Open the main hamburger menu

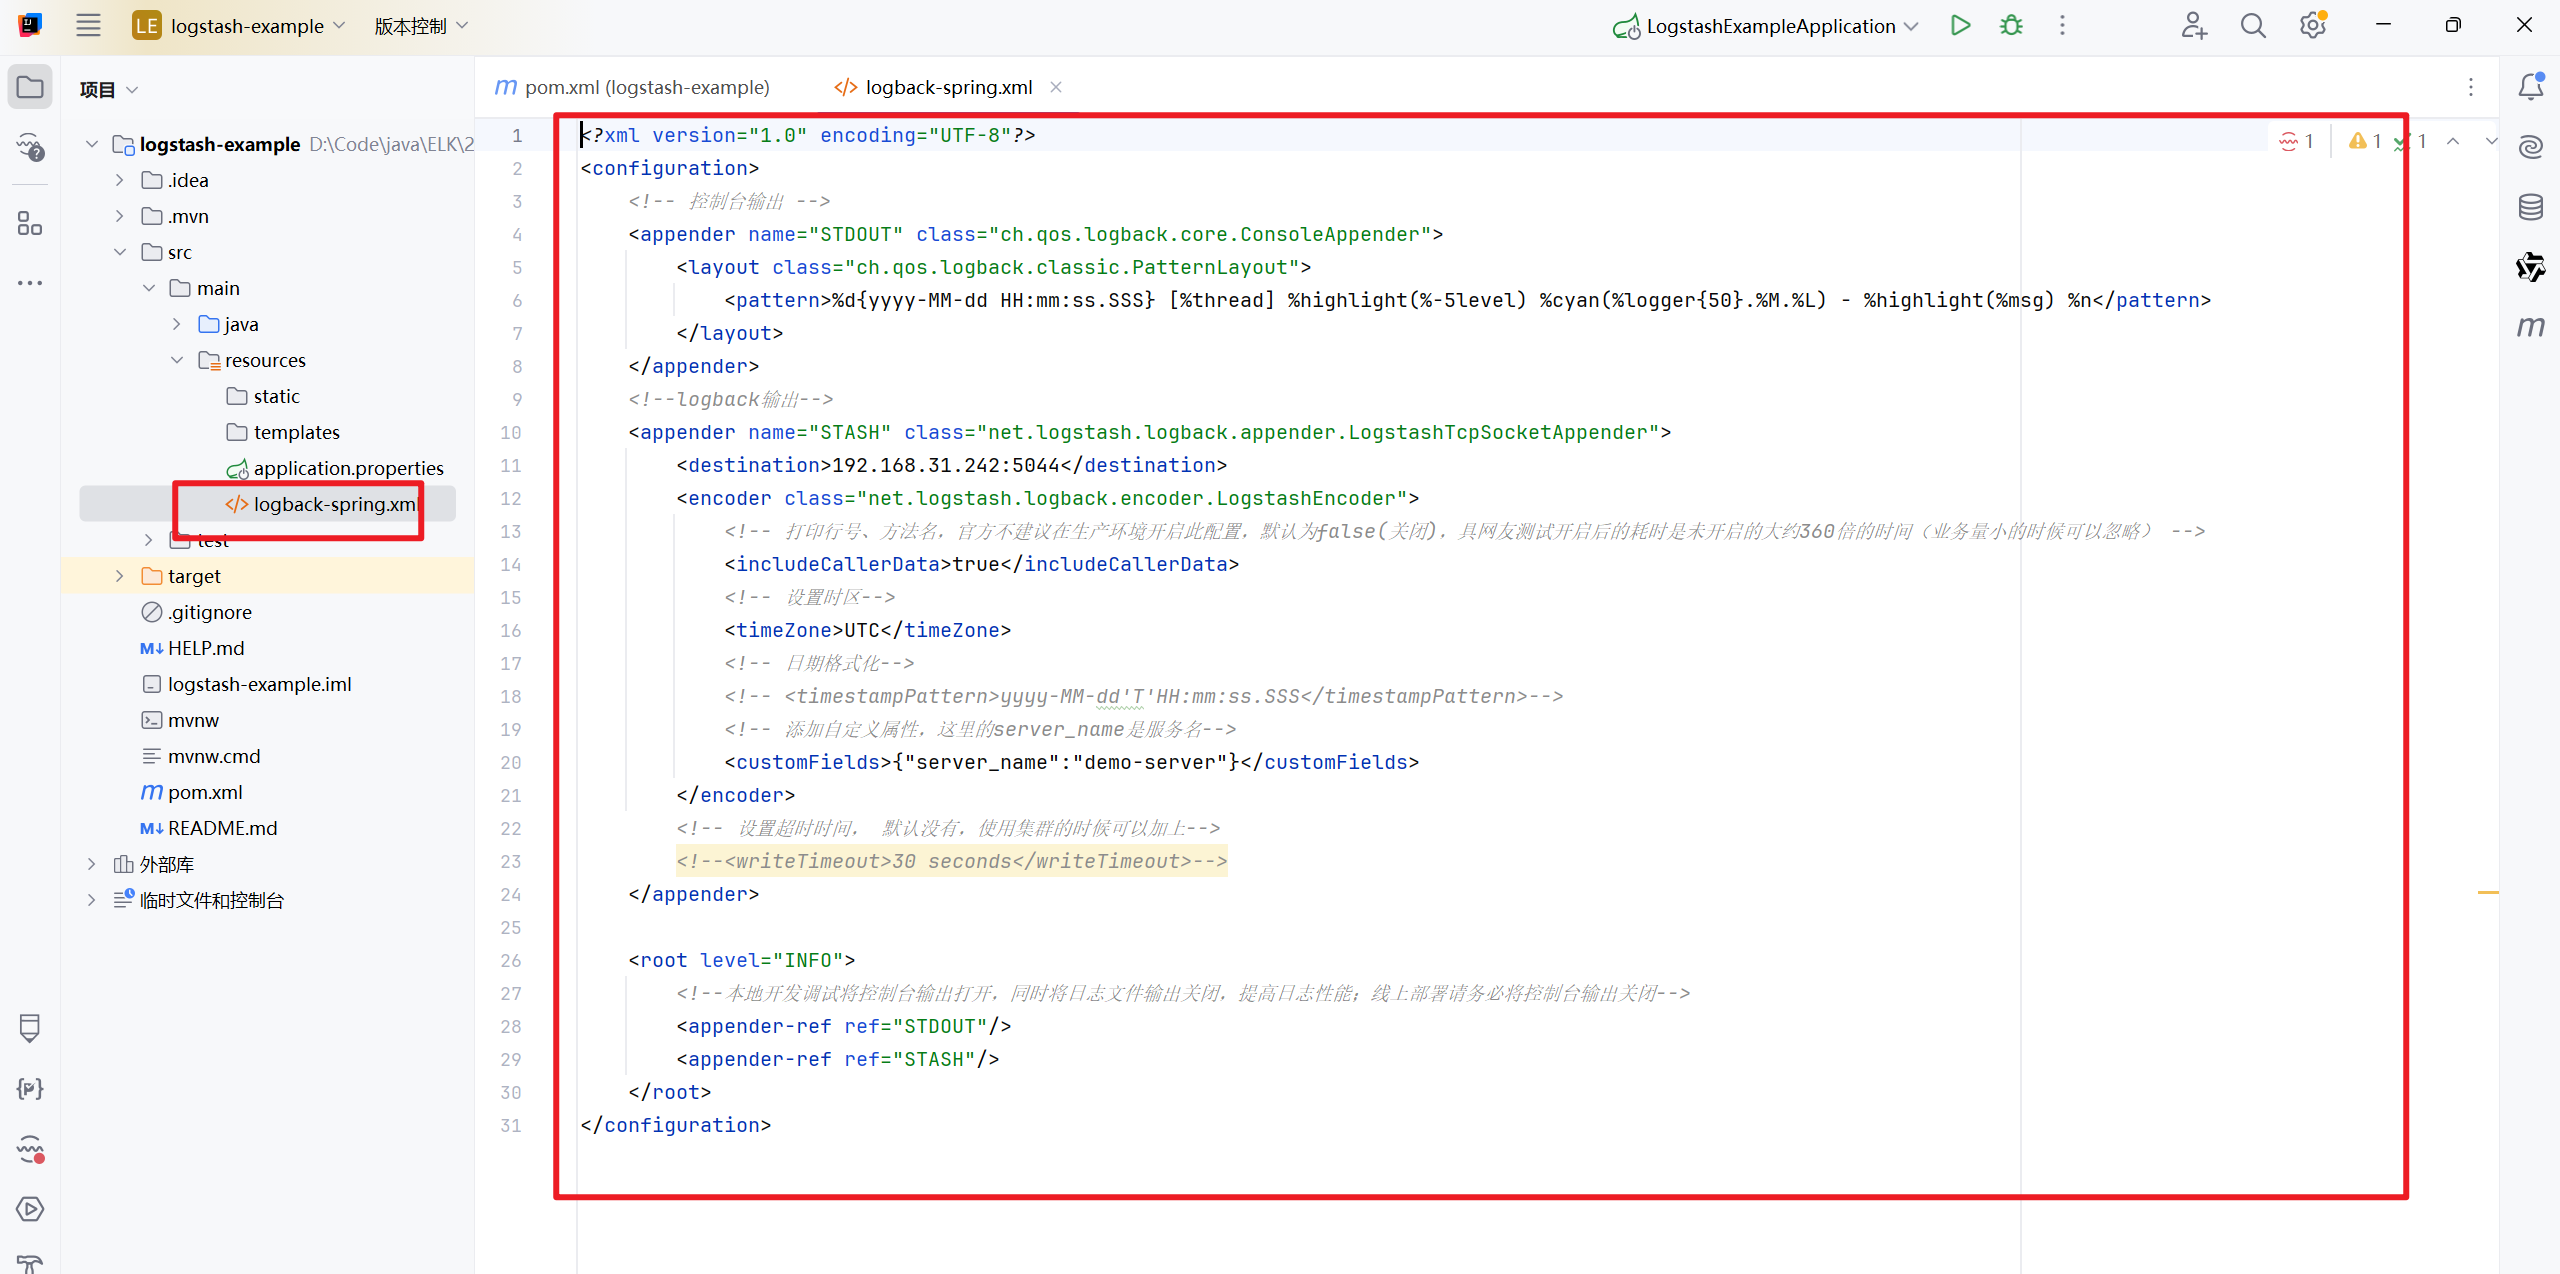(88, 26)
